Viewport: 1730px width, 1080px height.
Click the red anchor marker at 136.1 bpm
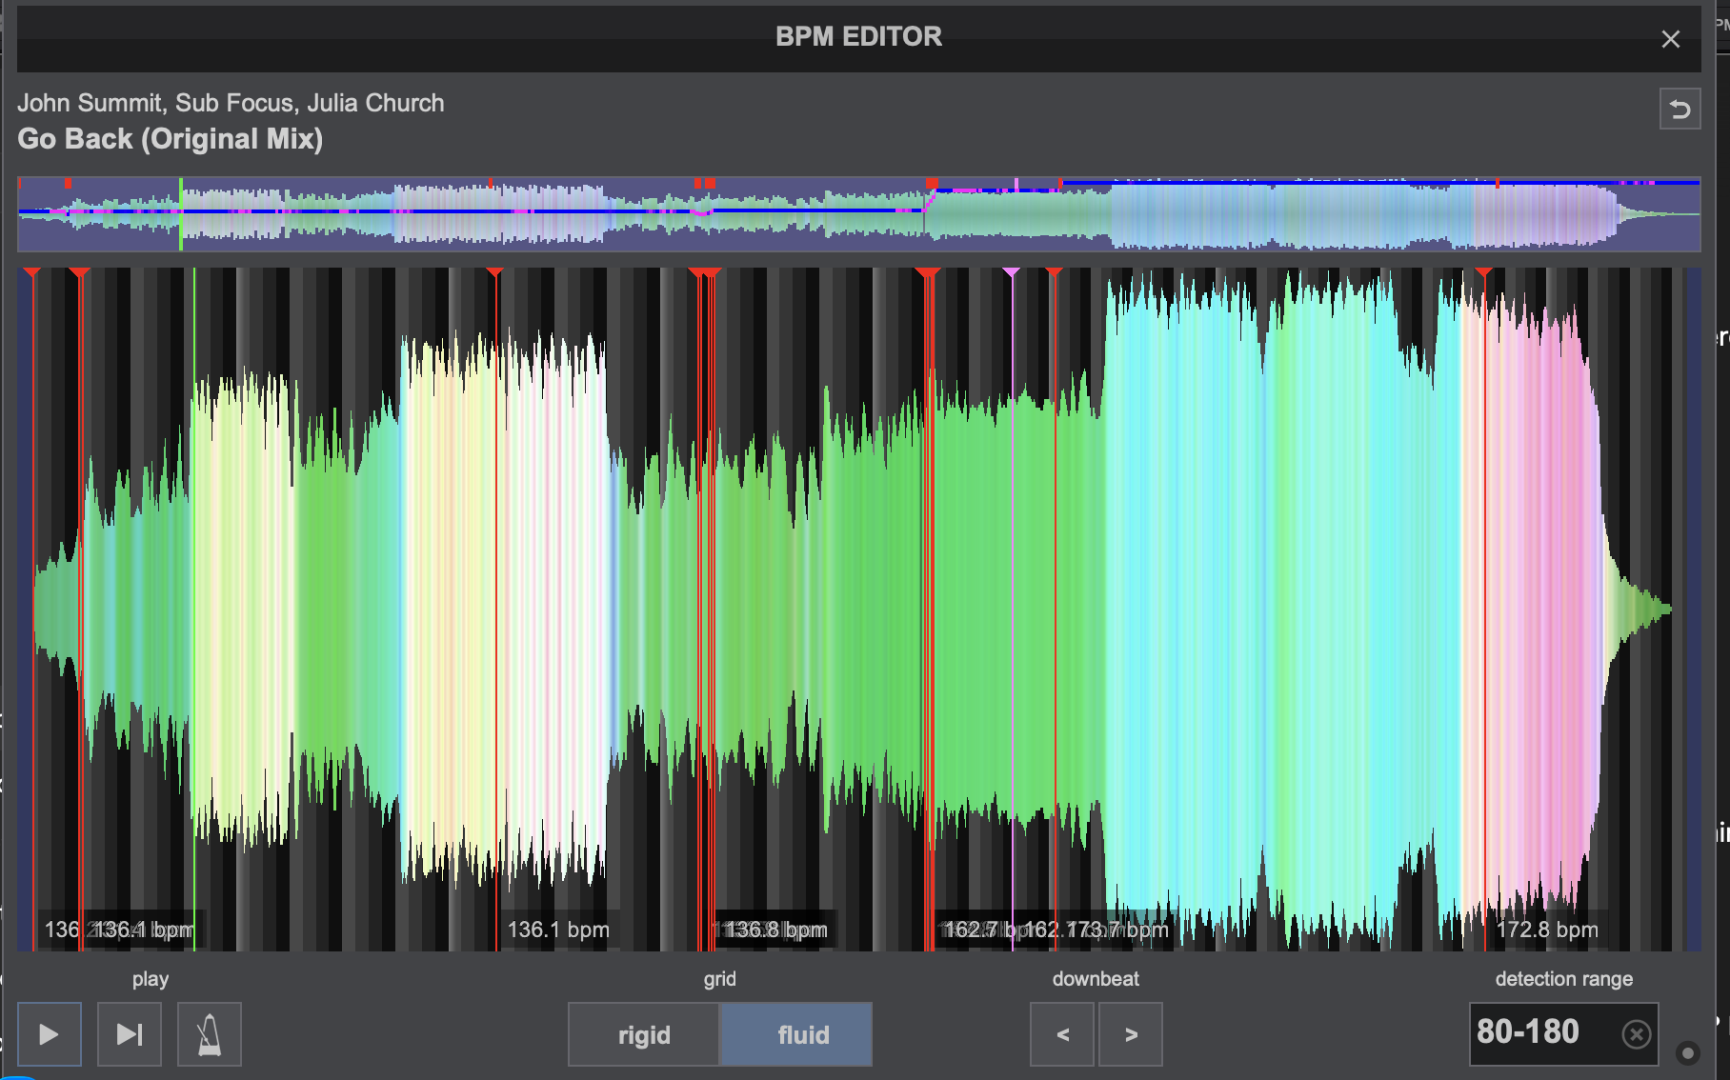[495, 272]
